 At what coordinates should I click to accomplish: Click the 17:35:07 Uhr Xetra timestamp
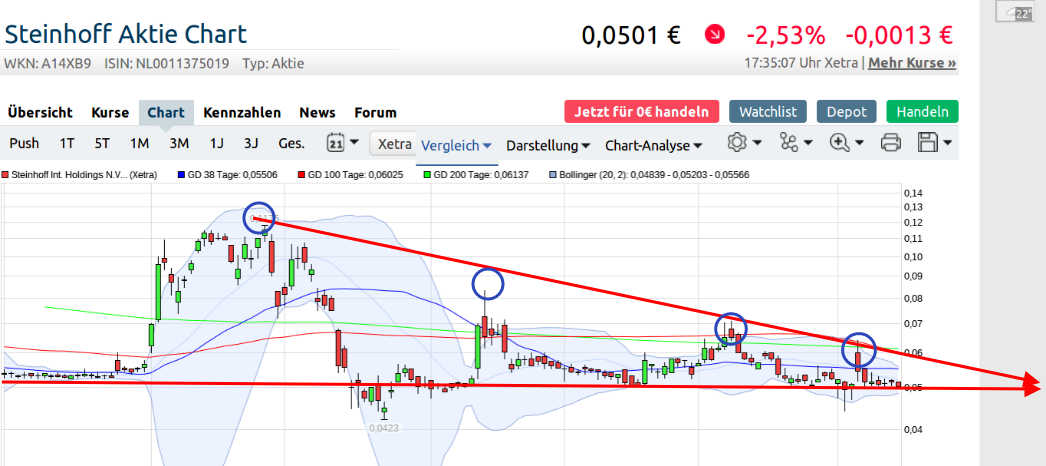pos(801,63)
